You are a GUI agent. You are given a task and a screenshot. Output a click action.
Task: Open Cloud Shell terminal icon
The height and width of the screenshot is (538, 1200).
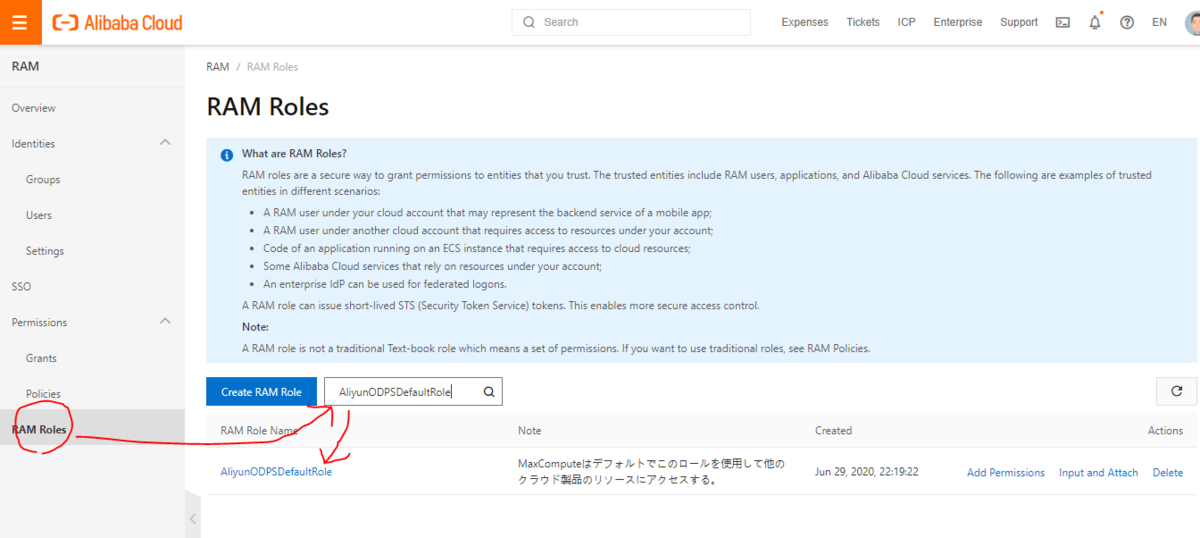[1063, 22]
